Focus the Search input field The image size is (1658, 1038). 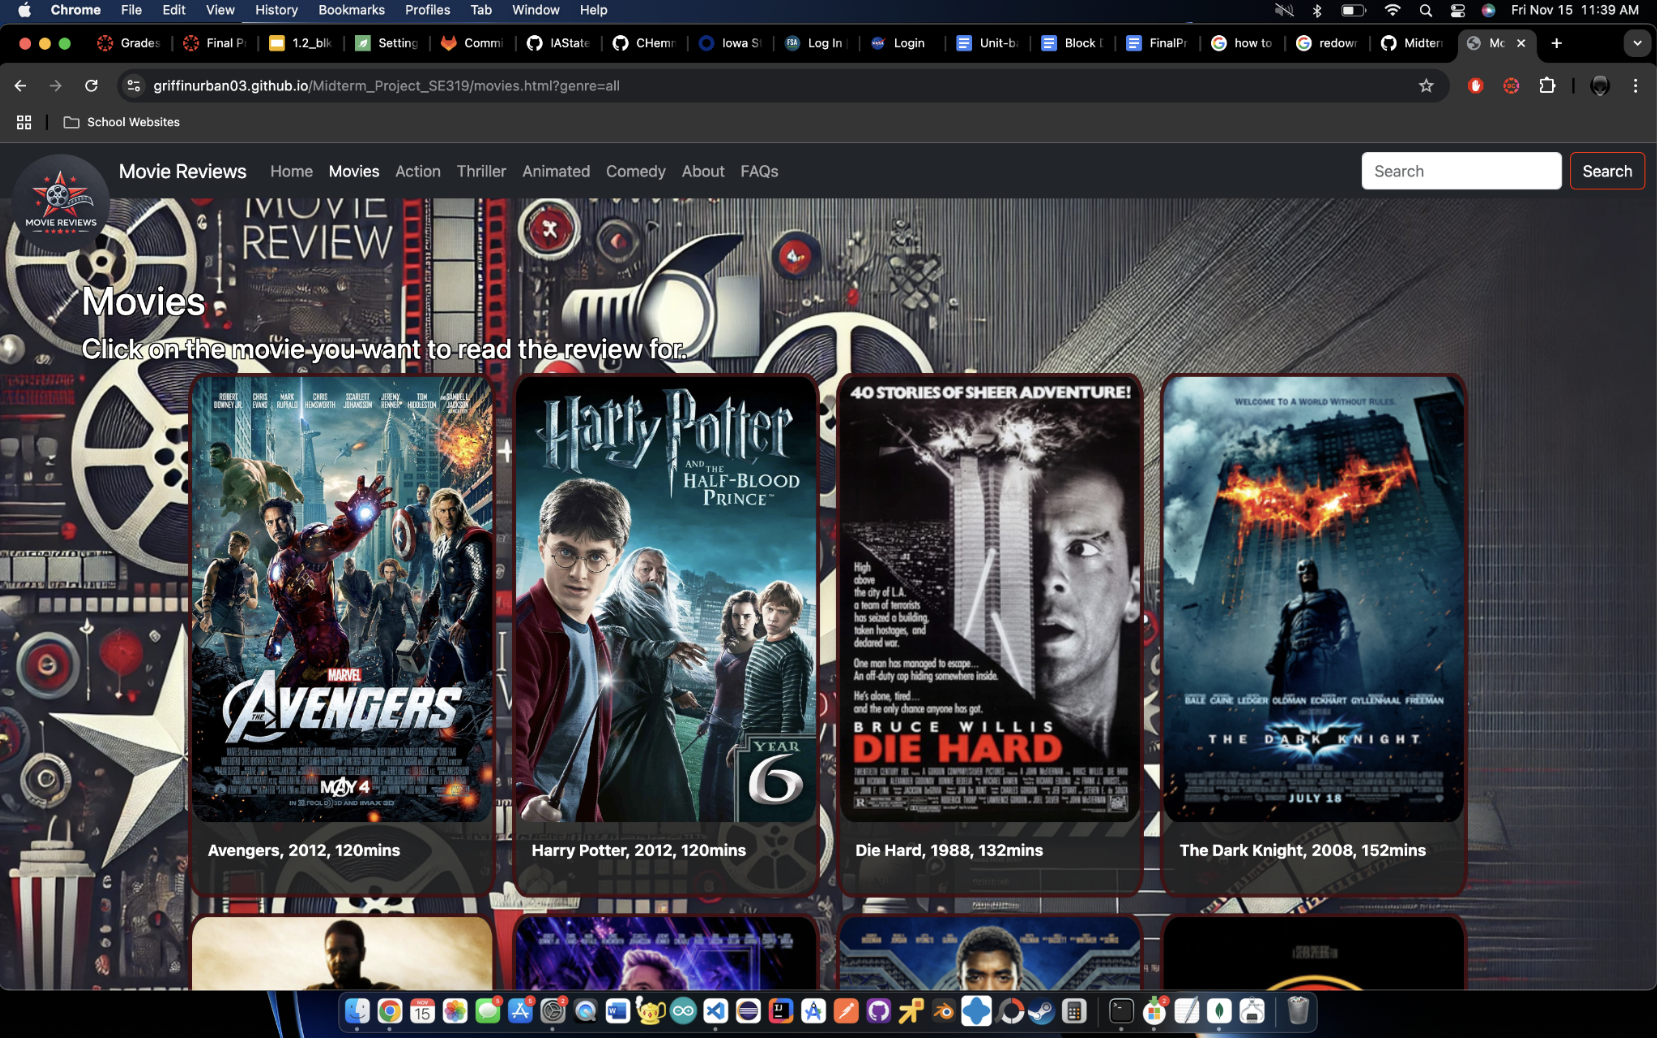click(x=1461, y=171)
